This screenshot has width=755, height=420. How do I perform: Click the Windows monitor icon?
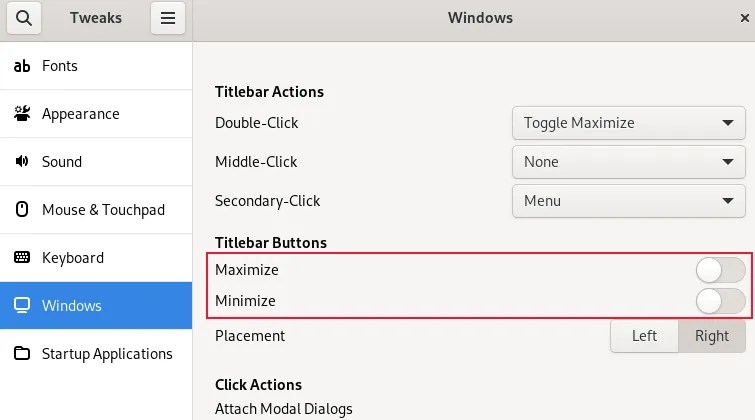pos(22,306)
